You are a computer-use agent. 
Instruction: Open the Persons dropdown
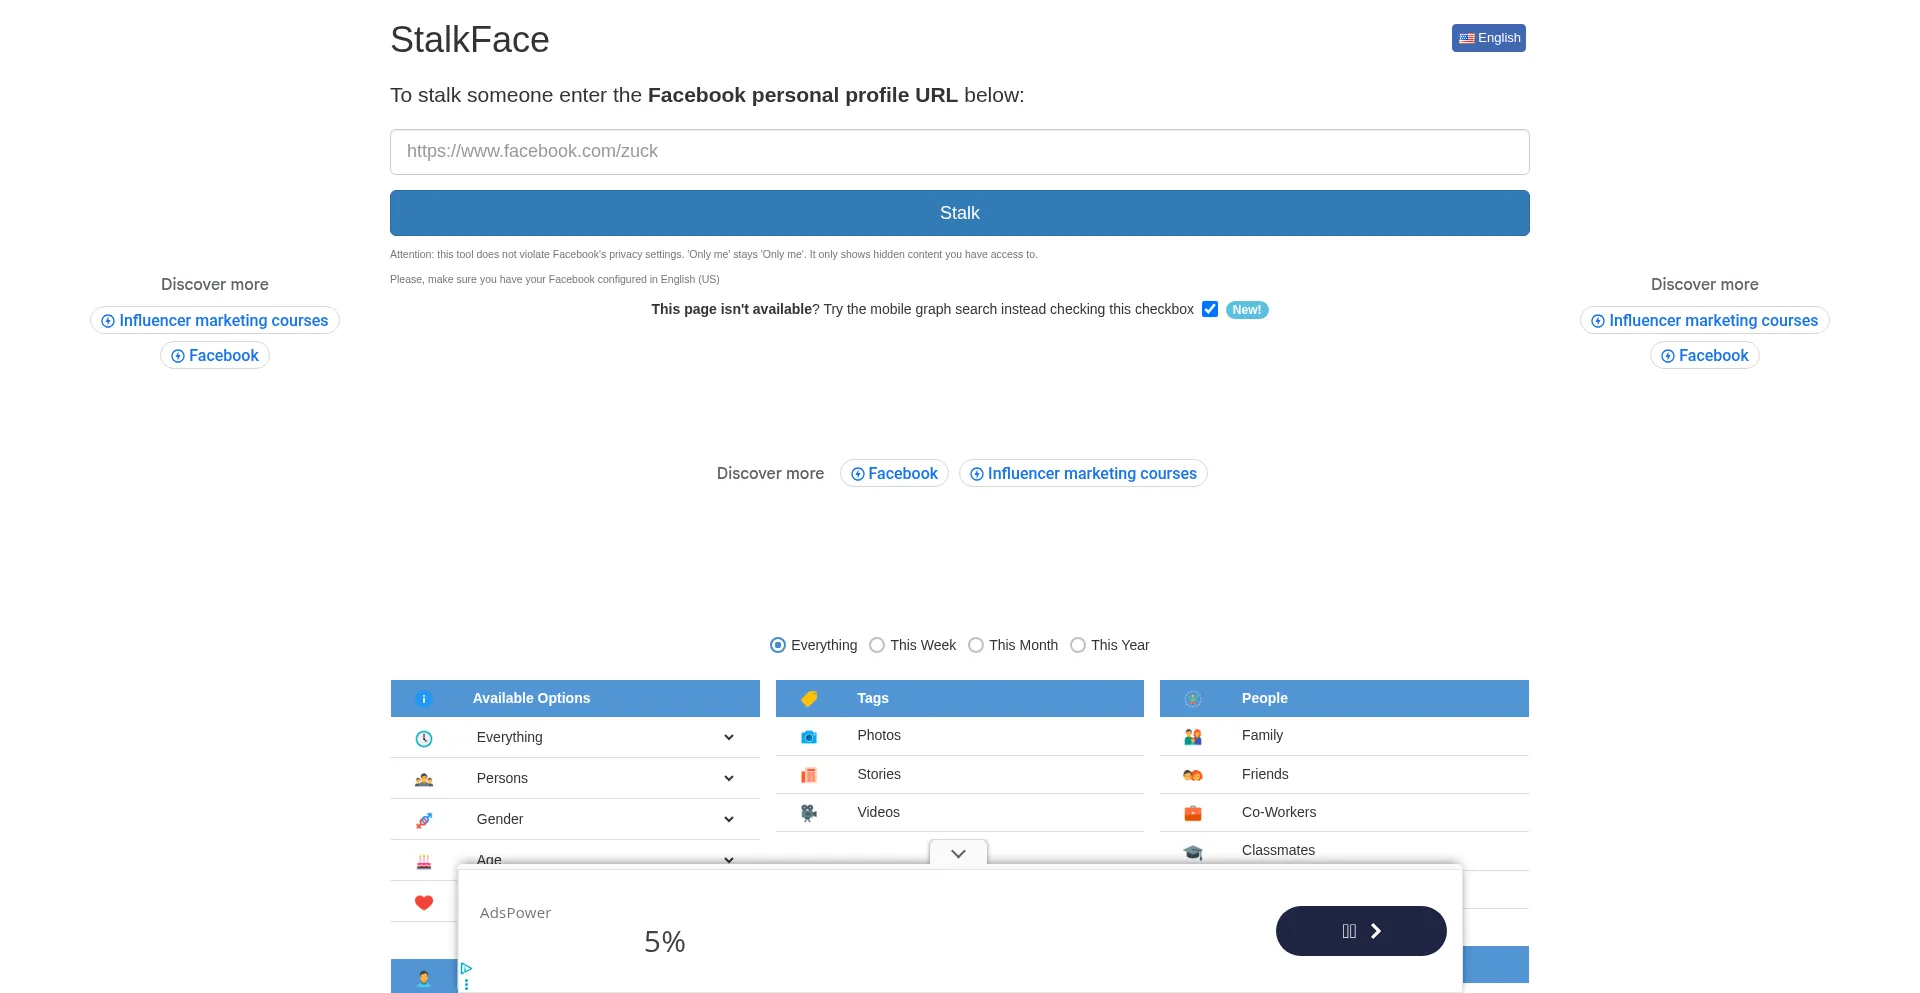[x=728, y=778]
